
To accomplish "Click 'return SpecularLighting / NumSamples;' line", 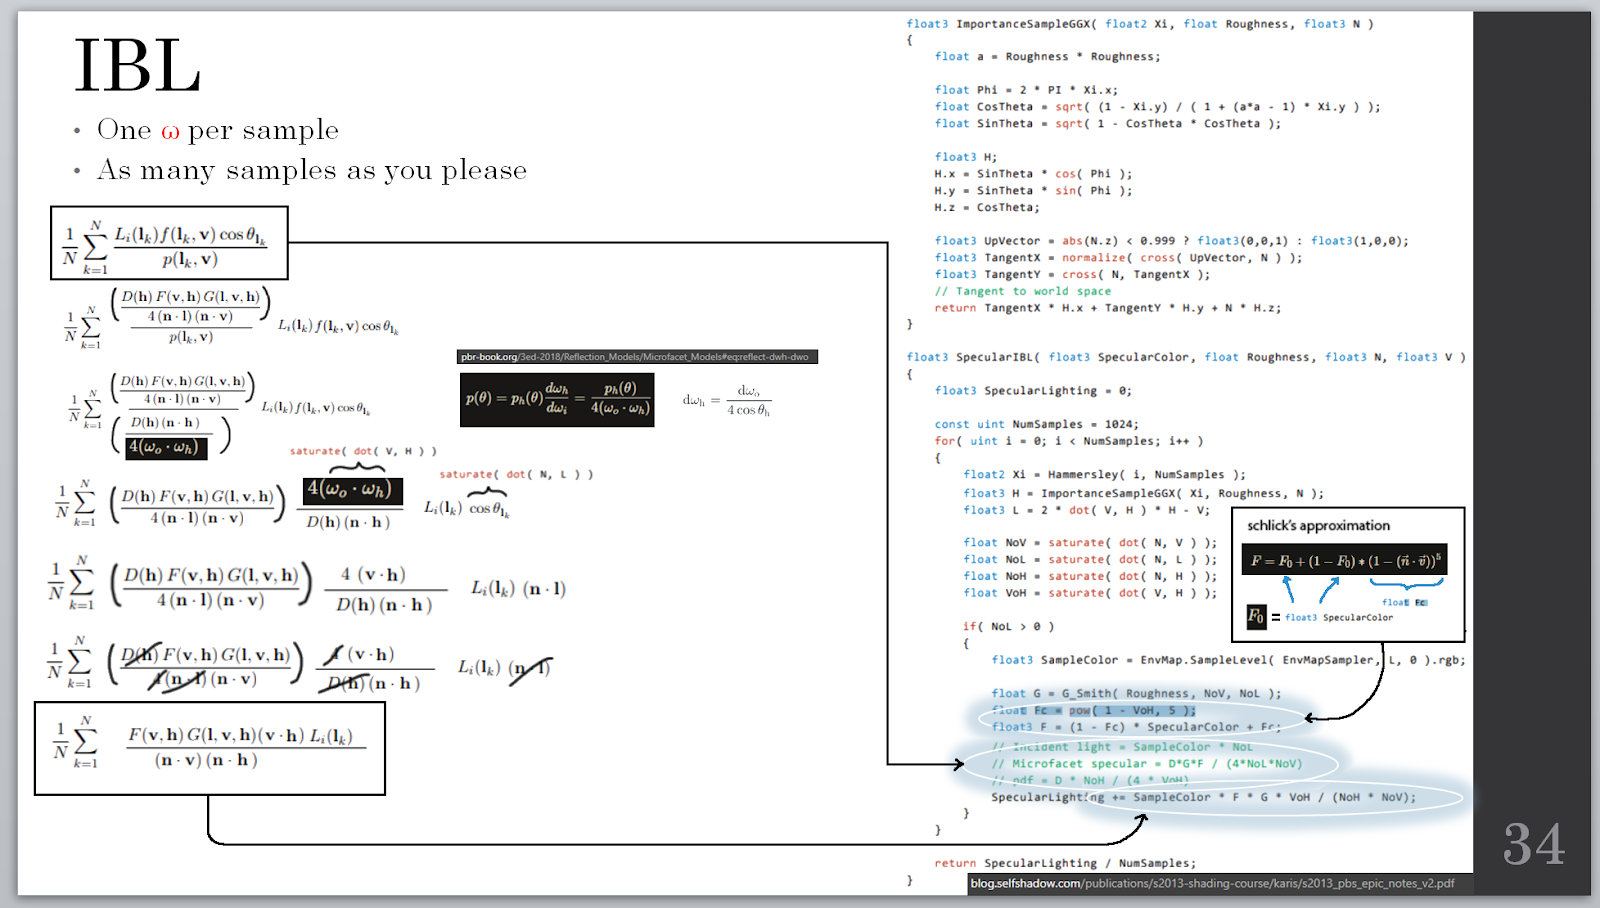I will (1065, 863).
